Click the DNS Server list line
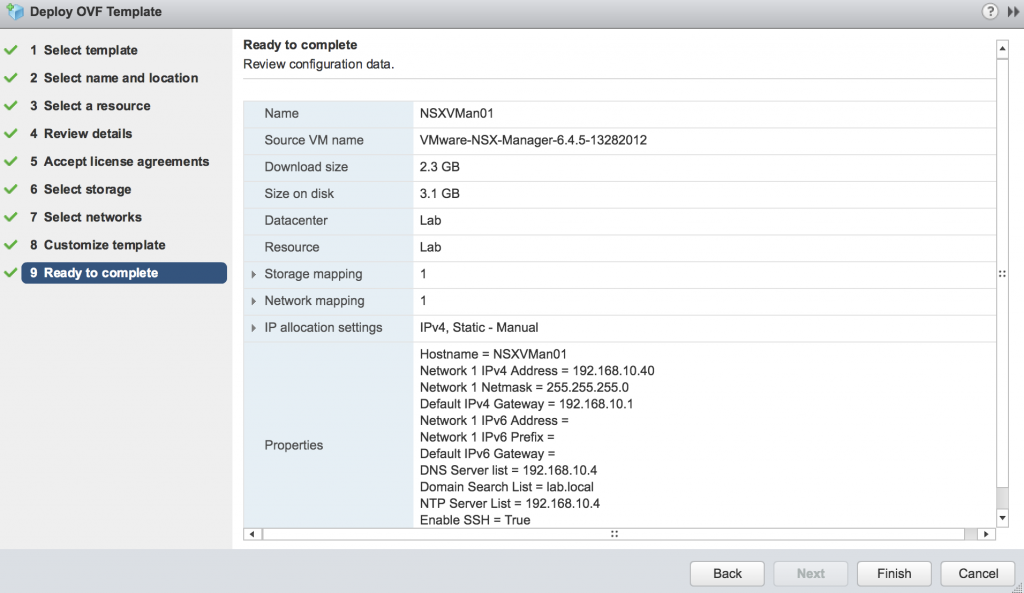The width and height of the screenshot is (1024, 593). 508,471
